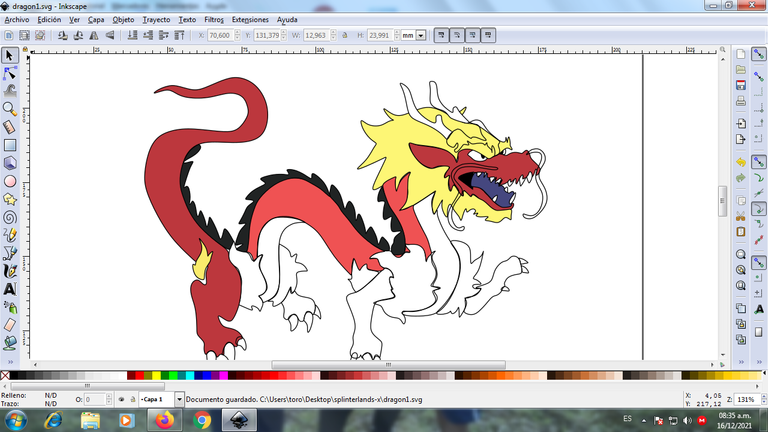Viewport: 768px width, 432px height.
Task: Select the Text tool
Action: pyautogui.click(x=9, y=289)
